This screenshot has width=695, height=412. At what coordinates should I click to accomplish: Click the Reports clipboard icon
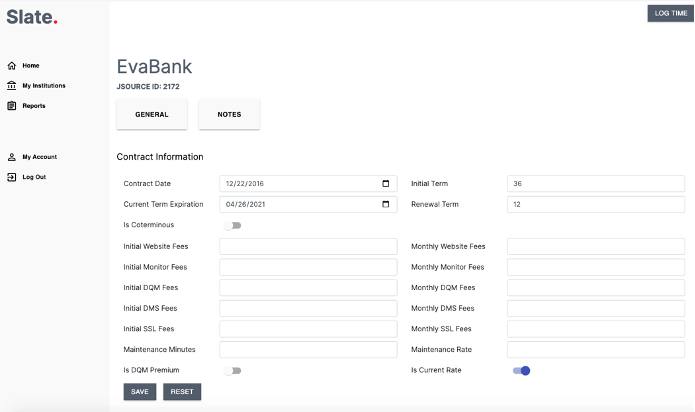pos(11,106)
